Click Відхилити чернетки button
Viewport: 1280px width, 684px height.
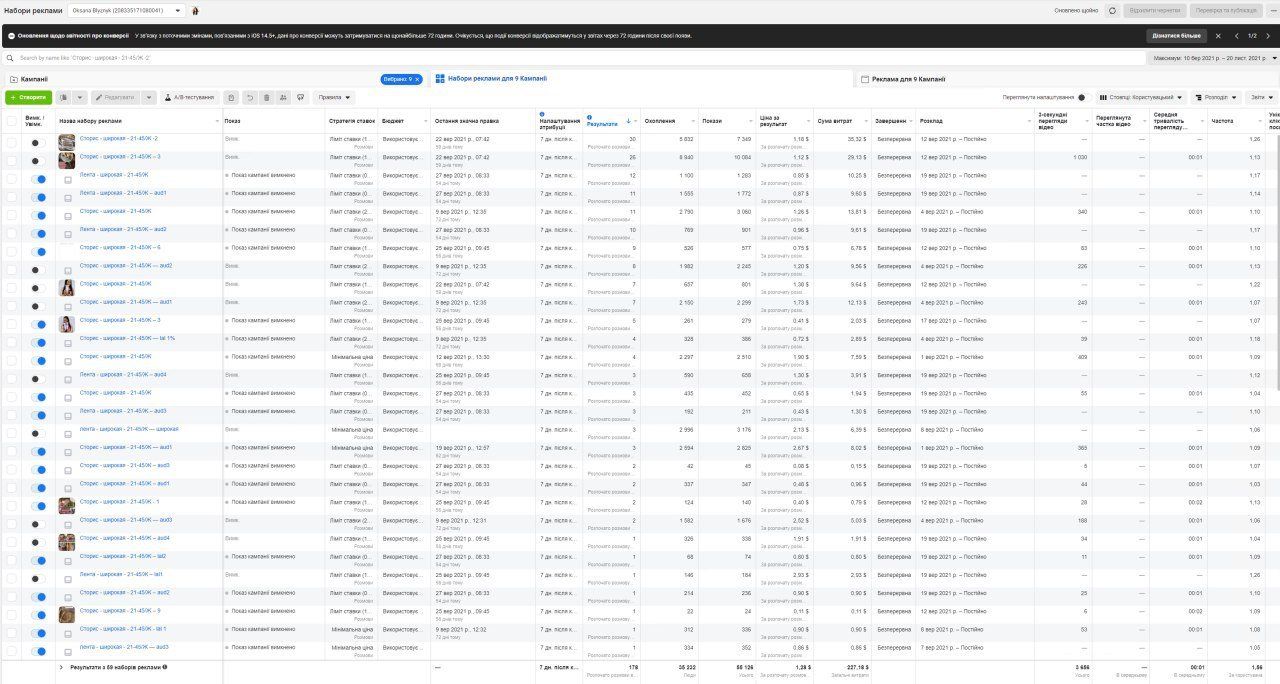point(1155,10)
